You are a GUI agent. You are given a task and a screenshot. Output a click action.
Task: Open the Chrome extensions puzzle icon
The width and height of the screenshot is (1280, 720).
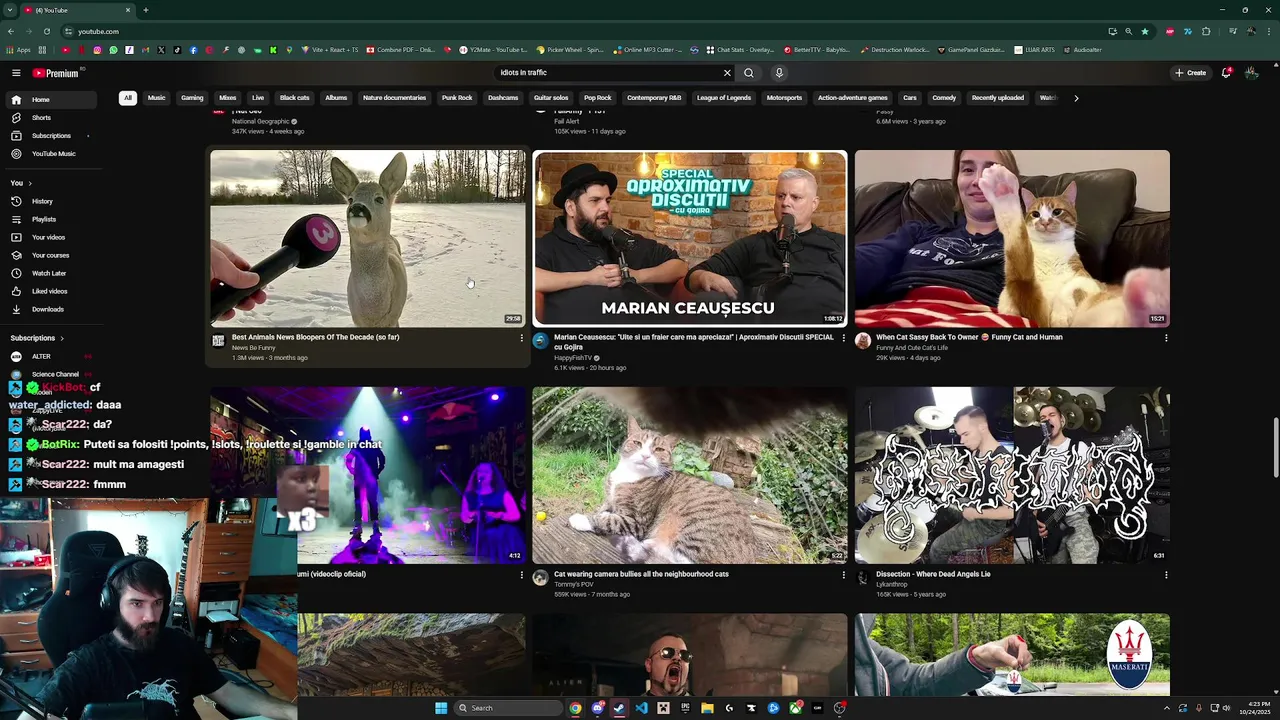click(1206, 31)
